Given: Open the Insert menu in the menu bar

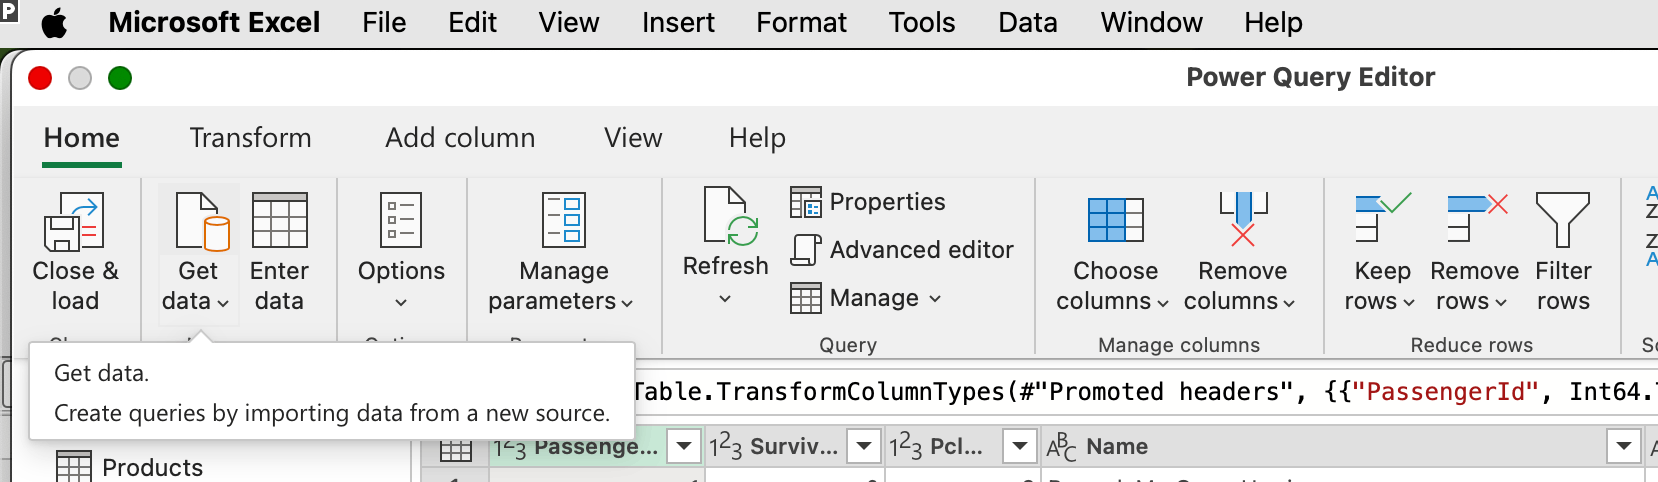Looking at the screenshot, I should point(678,22).
